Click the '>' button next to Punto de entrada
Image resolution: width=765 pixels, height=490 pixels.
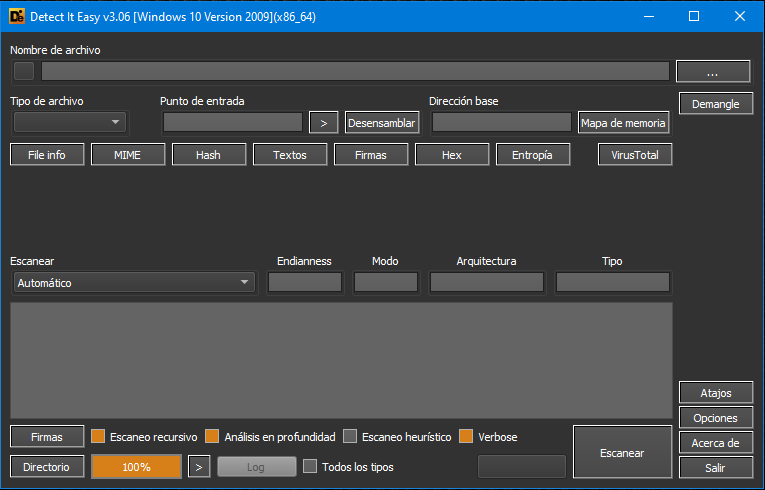coord(323,123)
